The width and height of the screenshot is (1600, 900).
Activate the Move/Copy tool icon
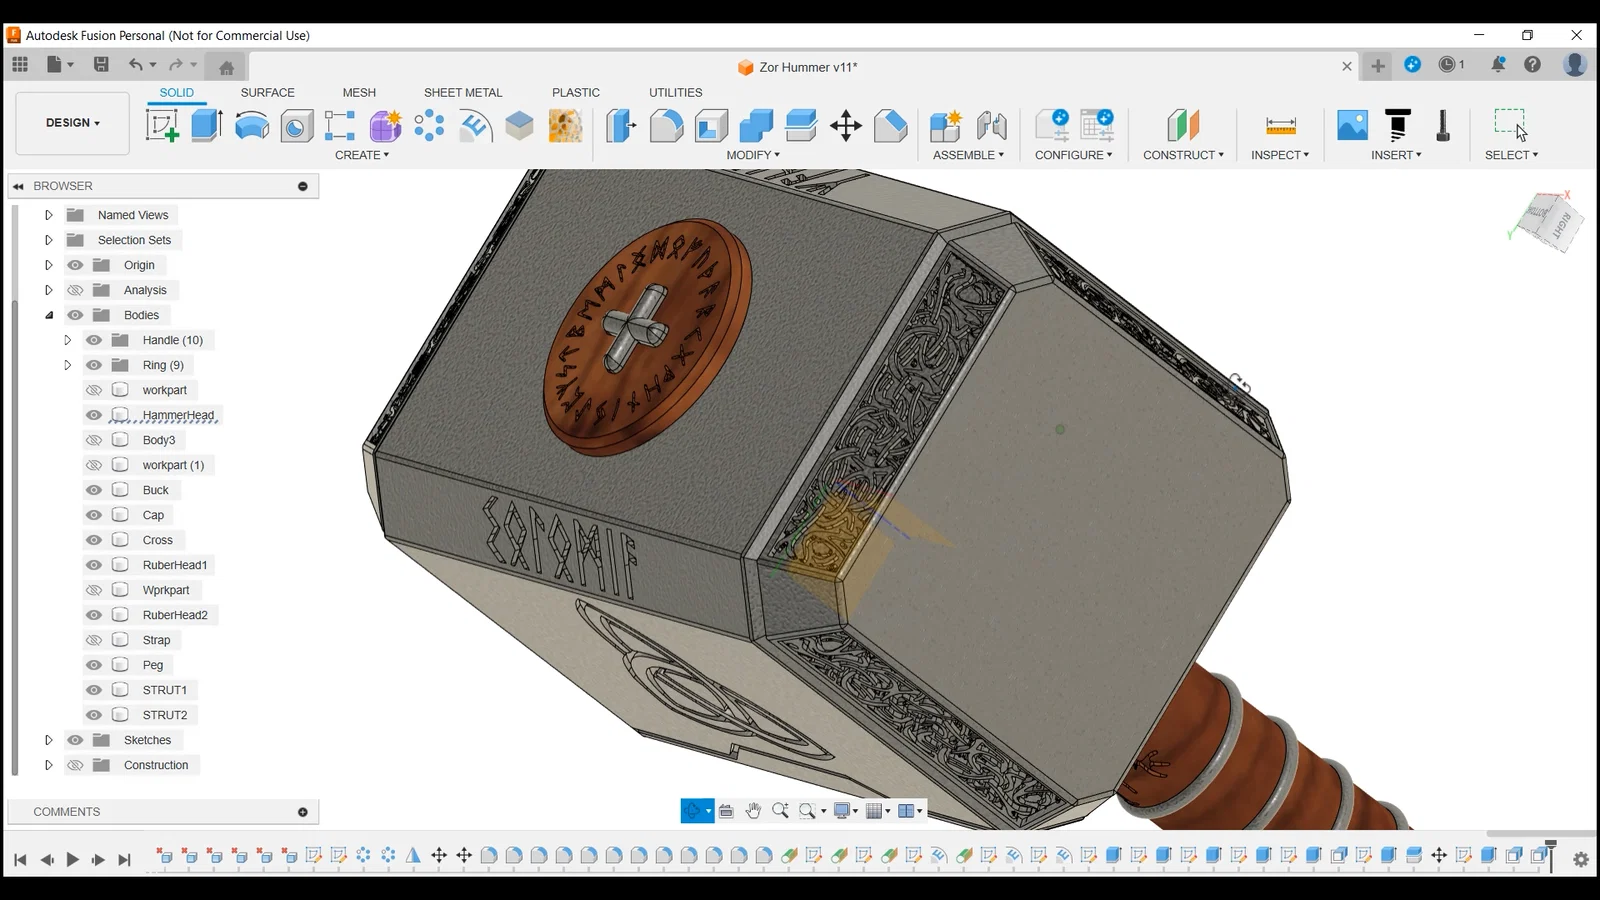[846, 126]
